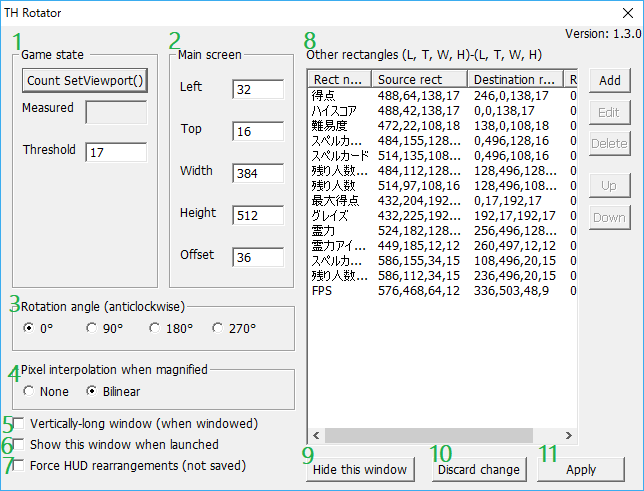This screenshot has height=491, width=644.
Task: Click the Width value field
Action: point(258,173)
